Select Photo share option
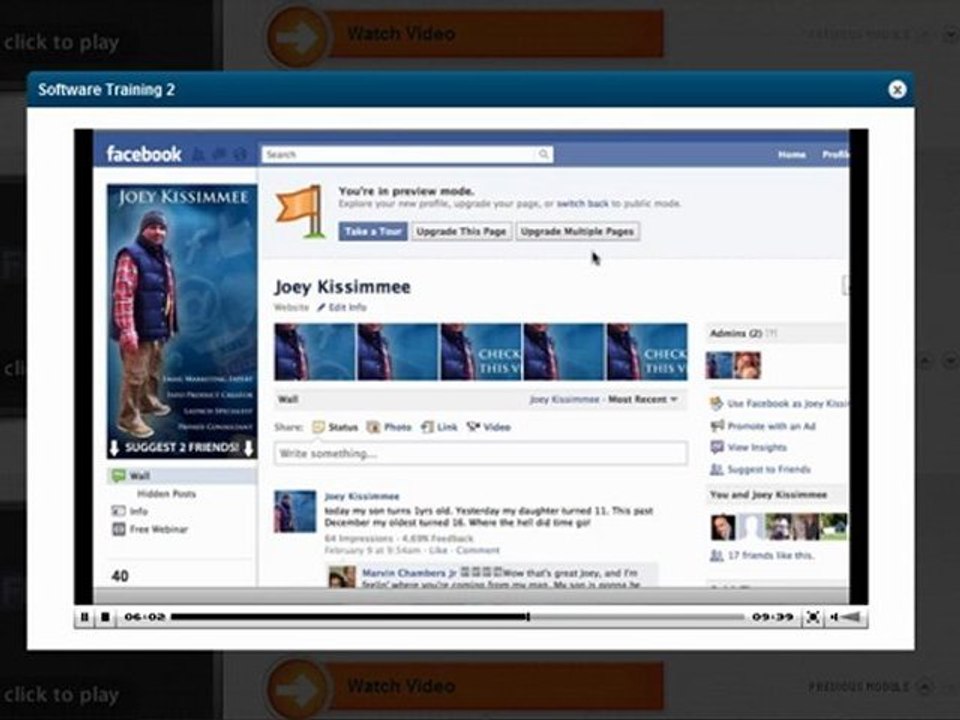Viewport: 960px width, 720px height. pos(389,427)
